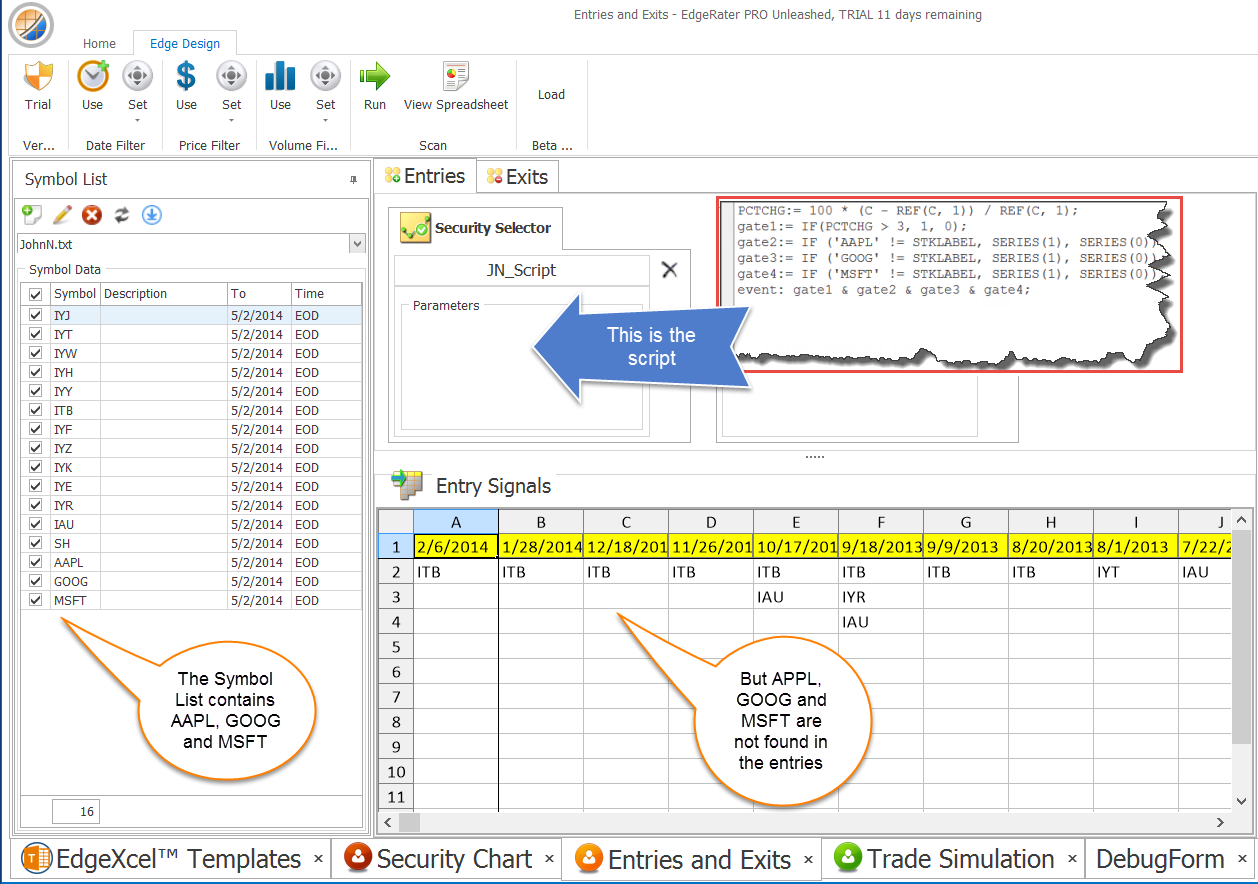Click Set in the Price Filter group
The height and width of the screenshot is (884, 1258).
coord(231,90)
